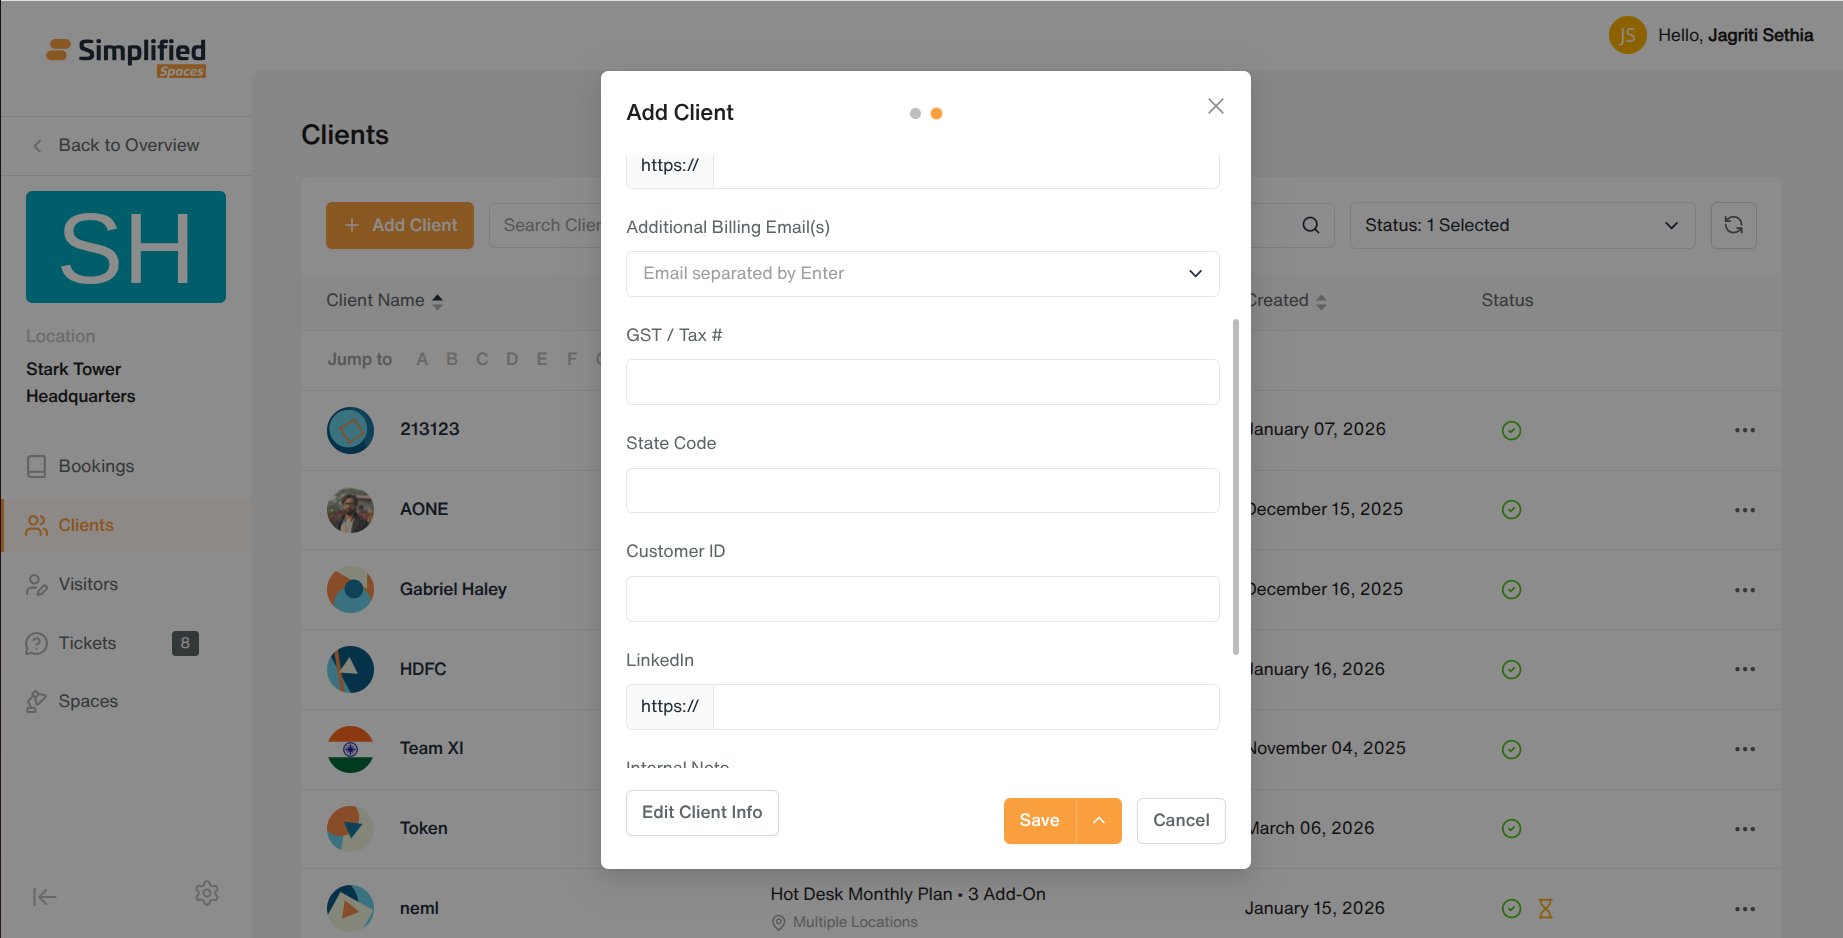Focus the GST / Tax # field
This screenshot has height=938, width=1843.
pos(922,382)
